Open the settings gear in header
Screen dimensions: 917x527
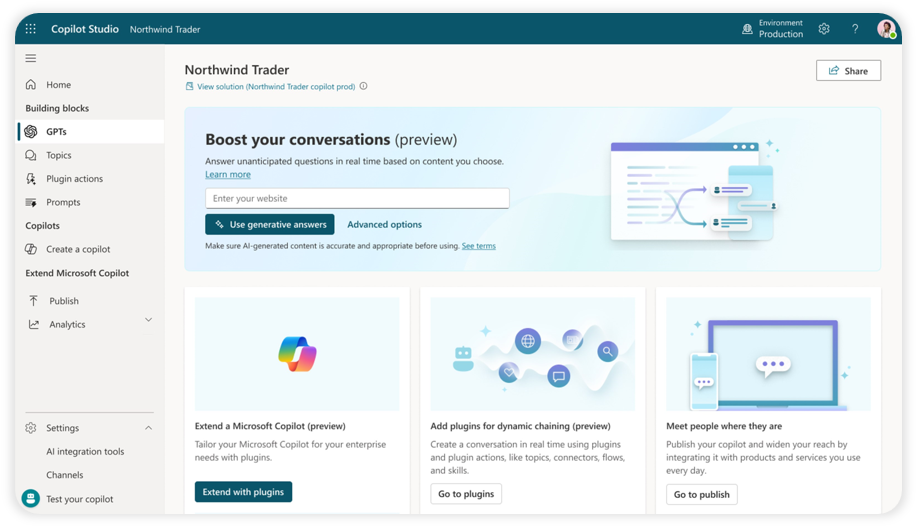click(824, 29)
